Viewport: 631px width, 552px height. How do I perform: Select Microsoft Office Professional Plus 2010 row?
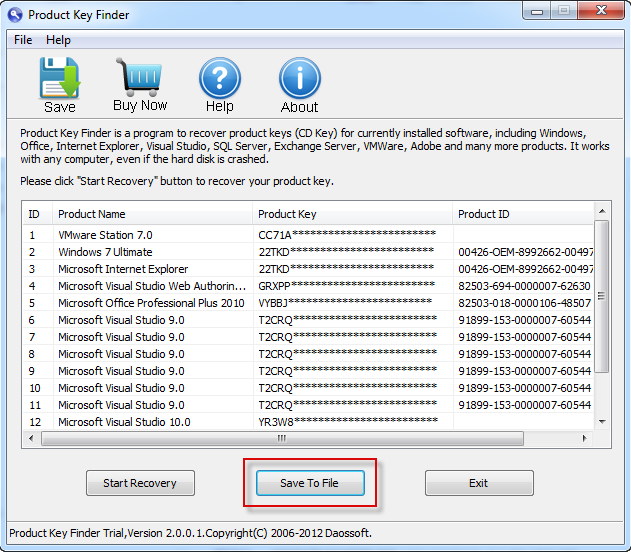tap(150, 303)
